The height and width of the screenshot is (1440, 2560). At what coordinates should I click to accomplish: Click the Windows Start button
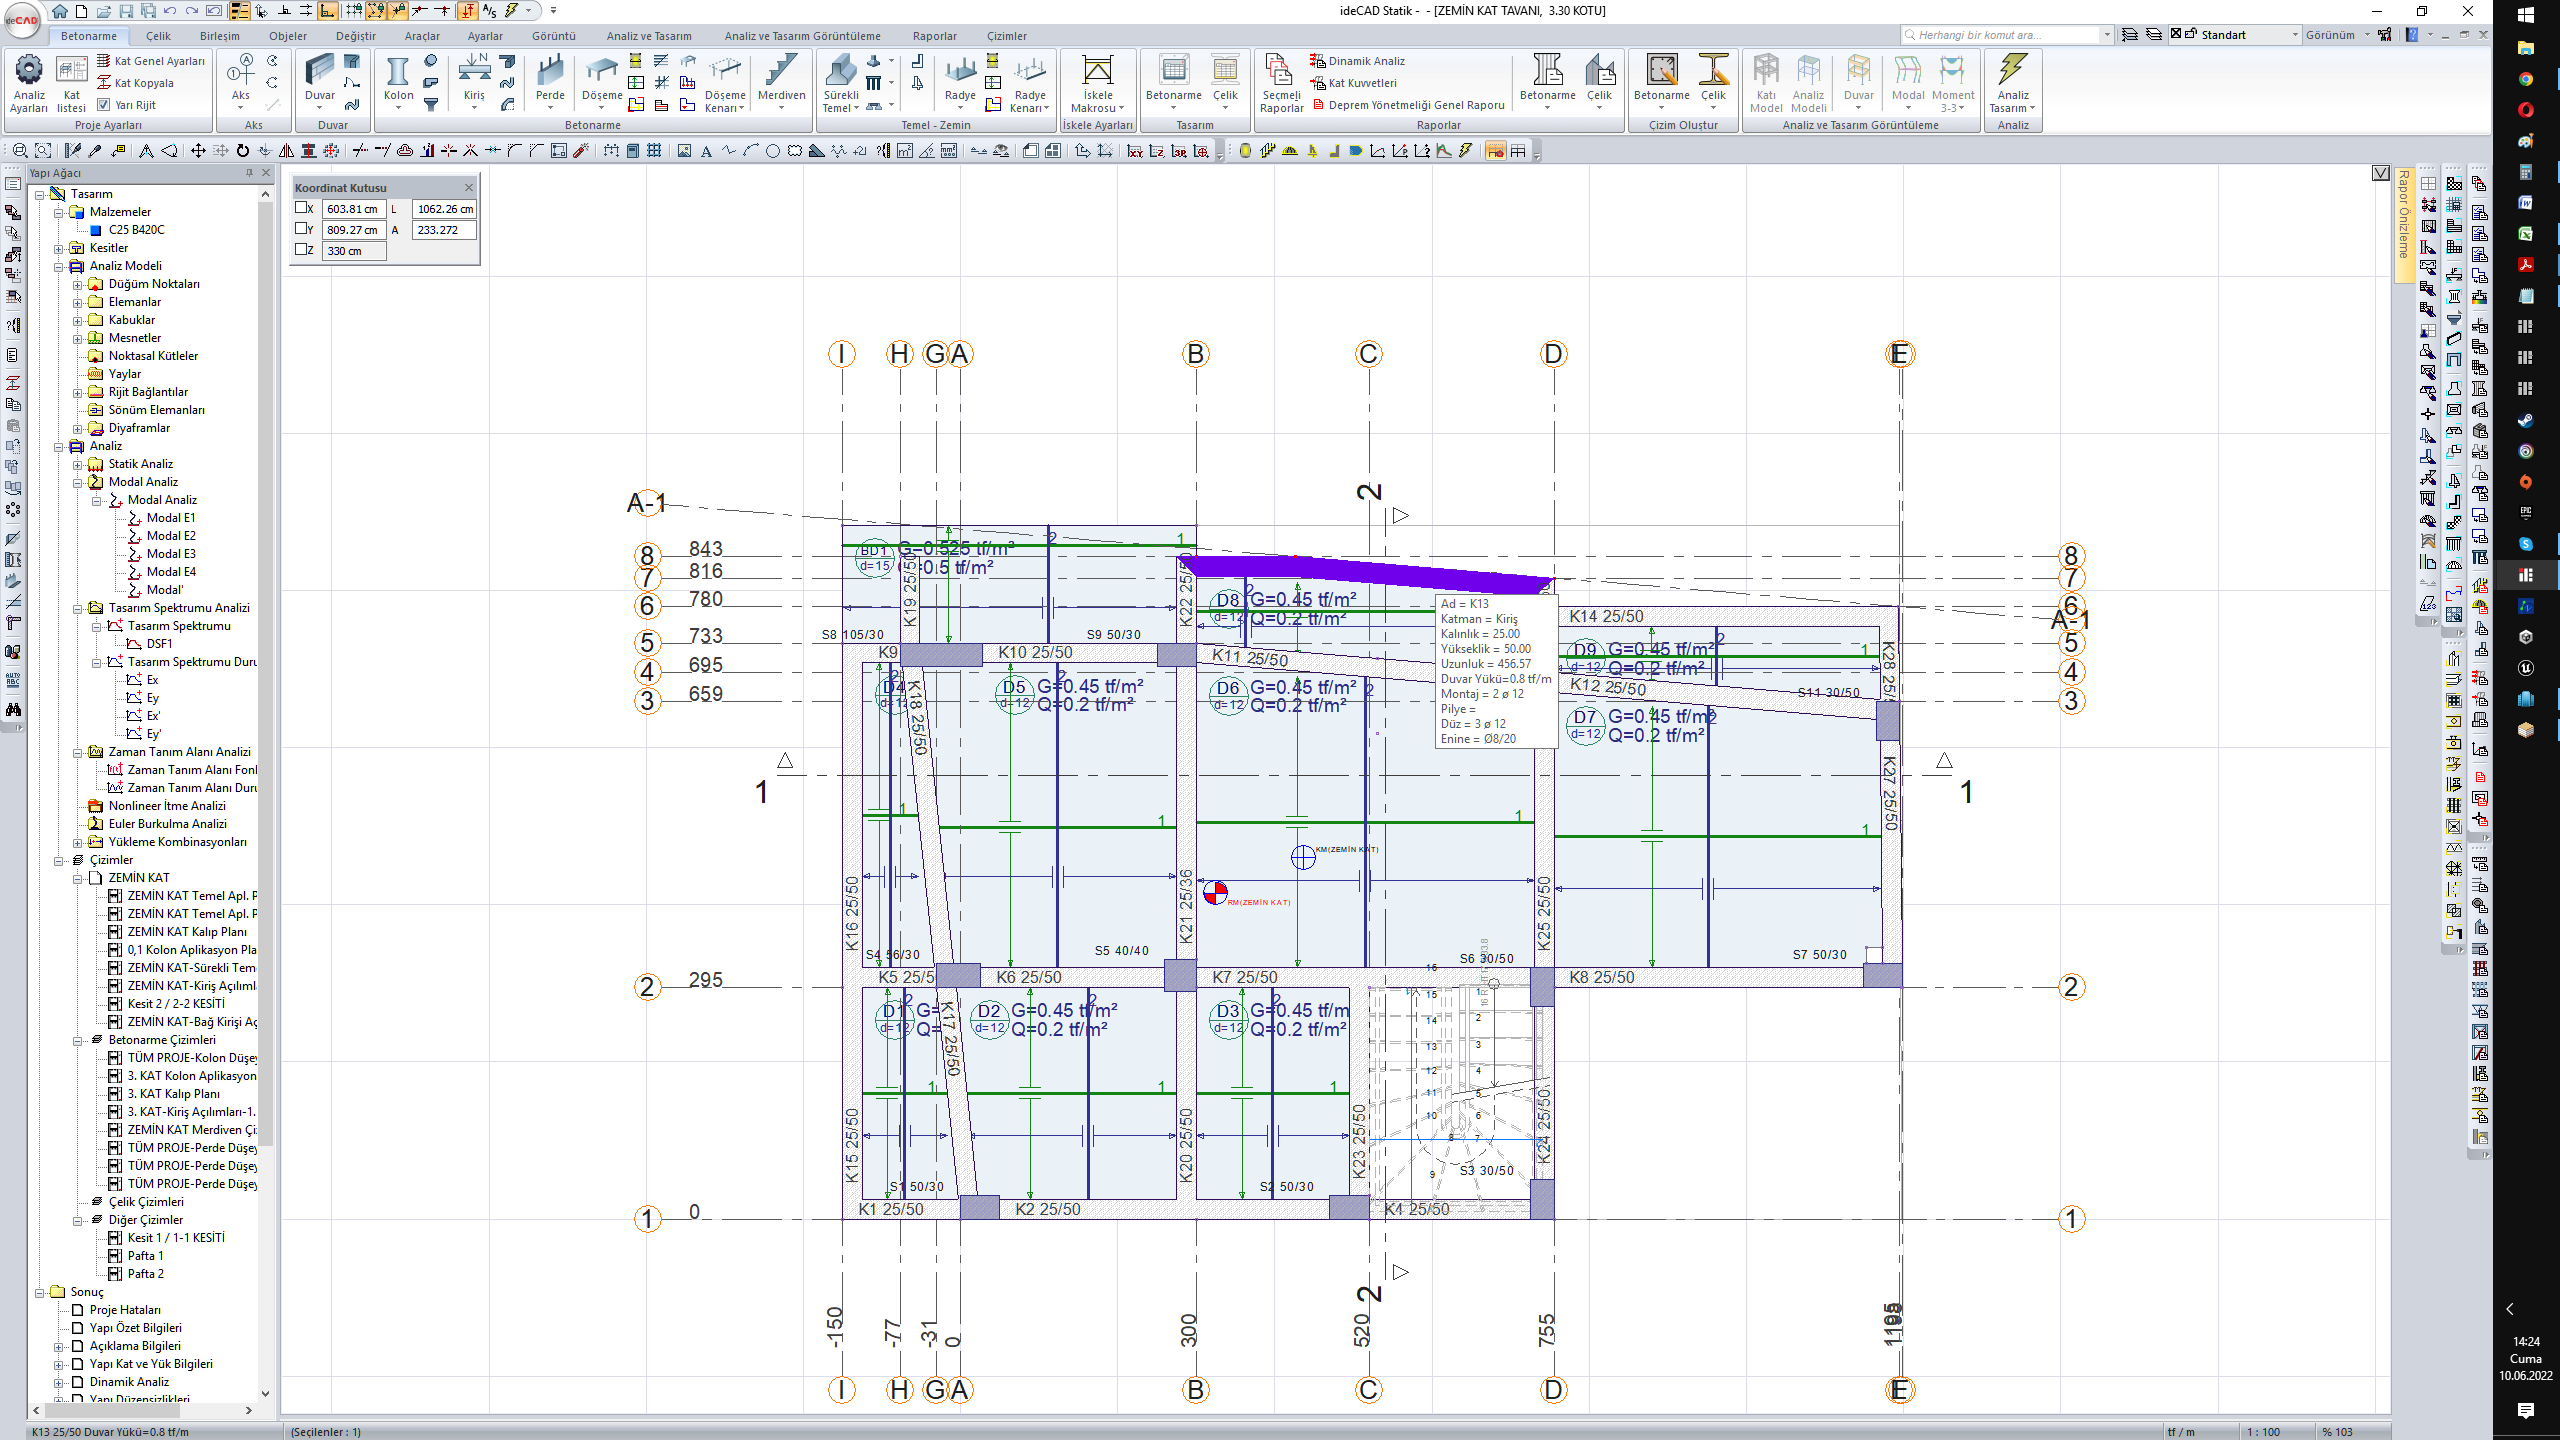pyautogui.click(x=2526, y=15)
